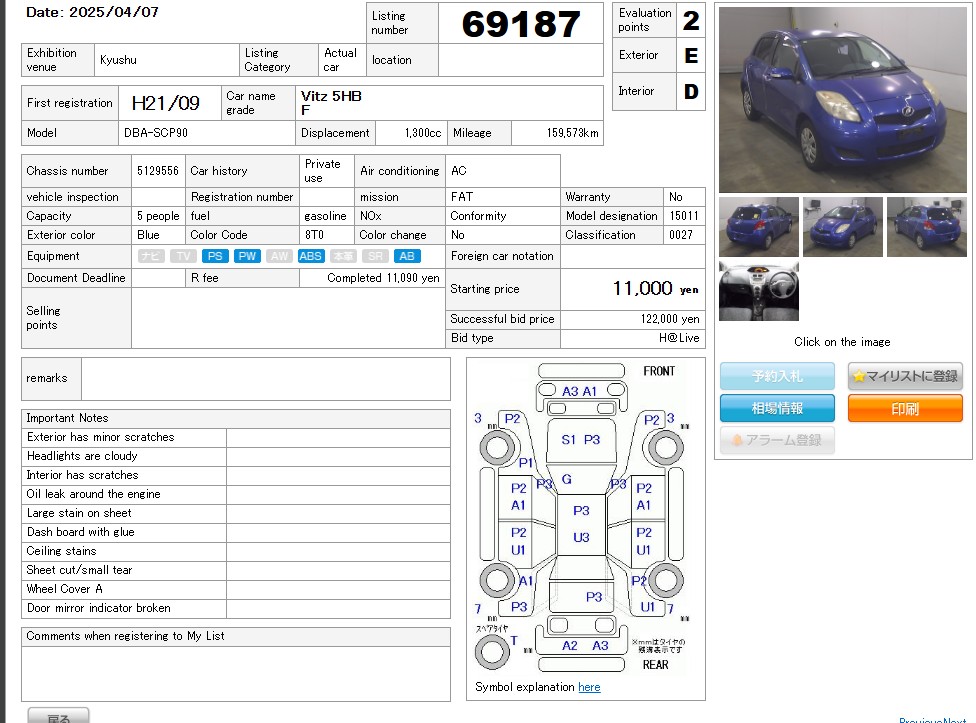
Task: Click the greyed SR equipment badge
Action: tap(375, 256)
